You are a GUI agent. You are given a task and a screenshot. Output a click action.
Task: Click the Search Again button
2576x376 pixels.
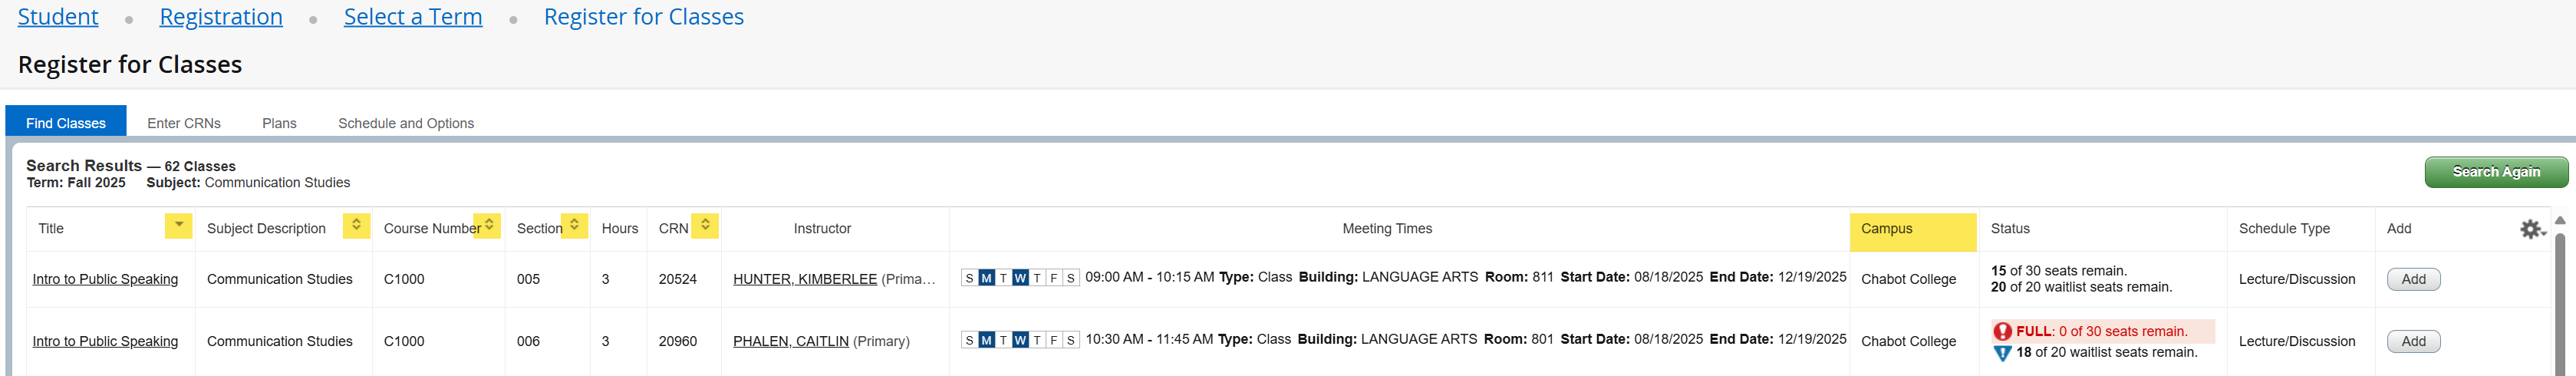pos(2495,172)
